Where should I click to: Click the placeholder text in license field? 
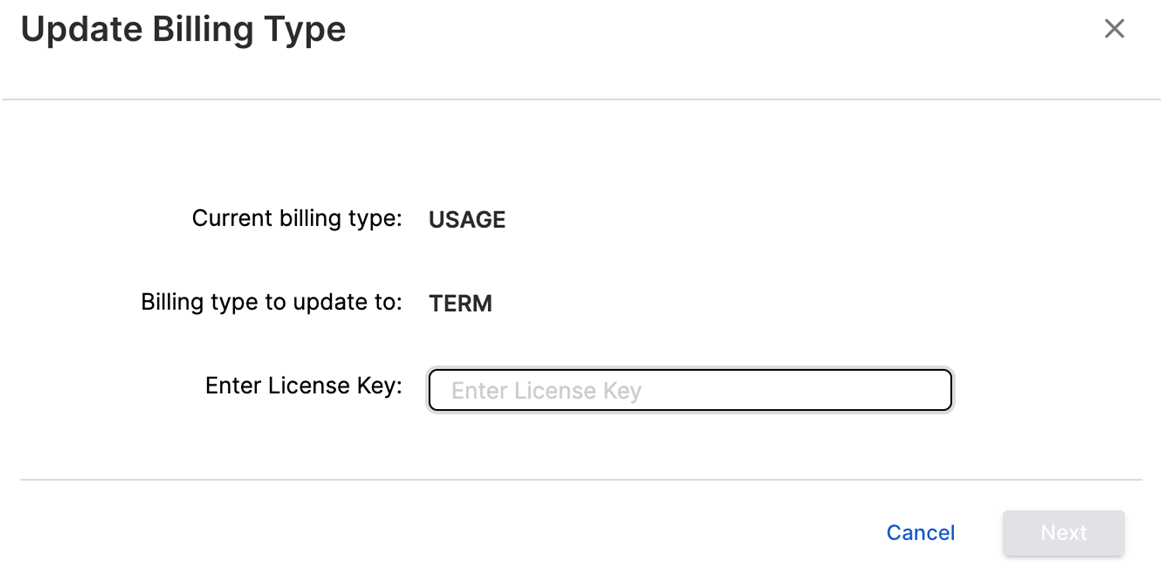(x=546, y=391)
